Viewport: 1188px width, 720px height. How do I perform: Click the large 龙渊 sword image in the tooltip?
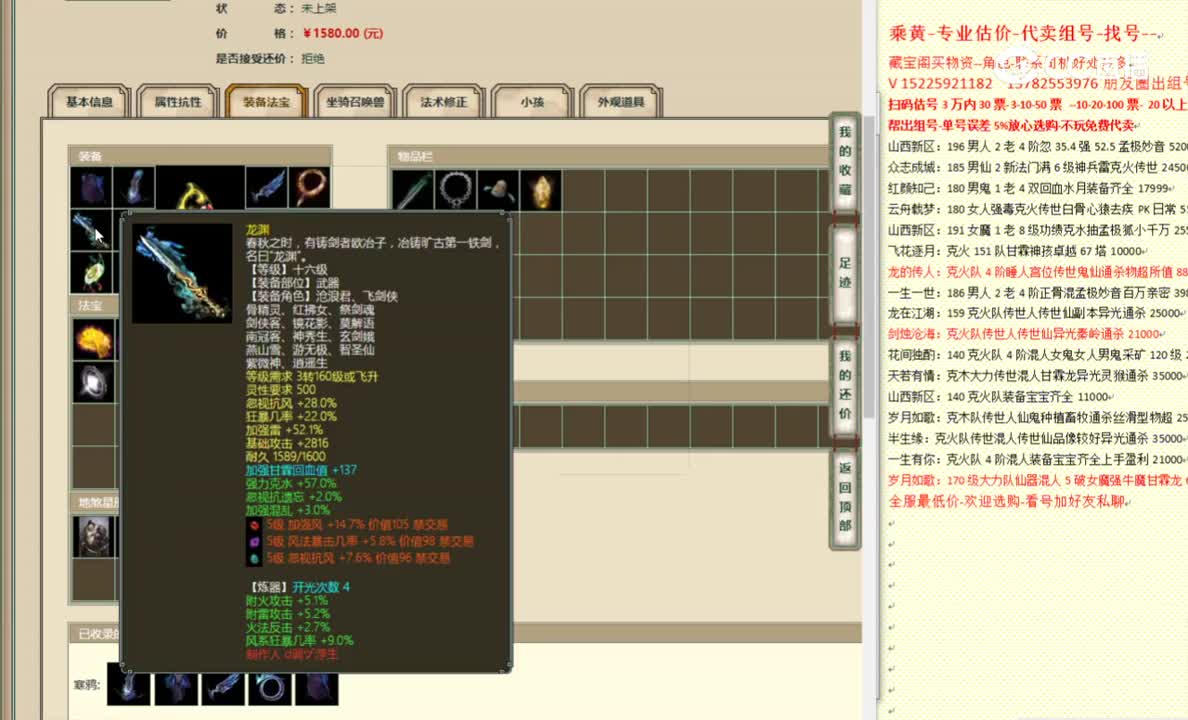[x=183, y=274]
